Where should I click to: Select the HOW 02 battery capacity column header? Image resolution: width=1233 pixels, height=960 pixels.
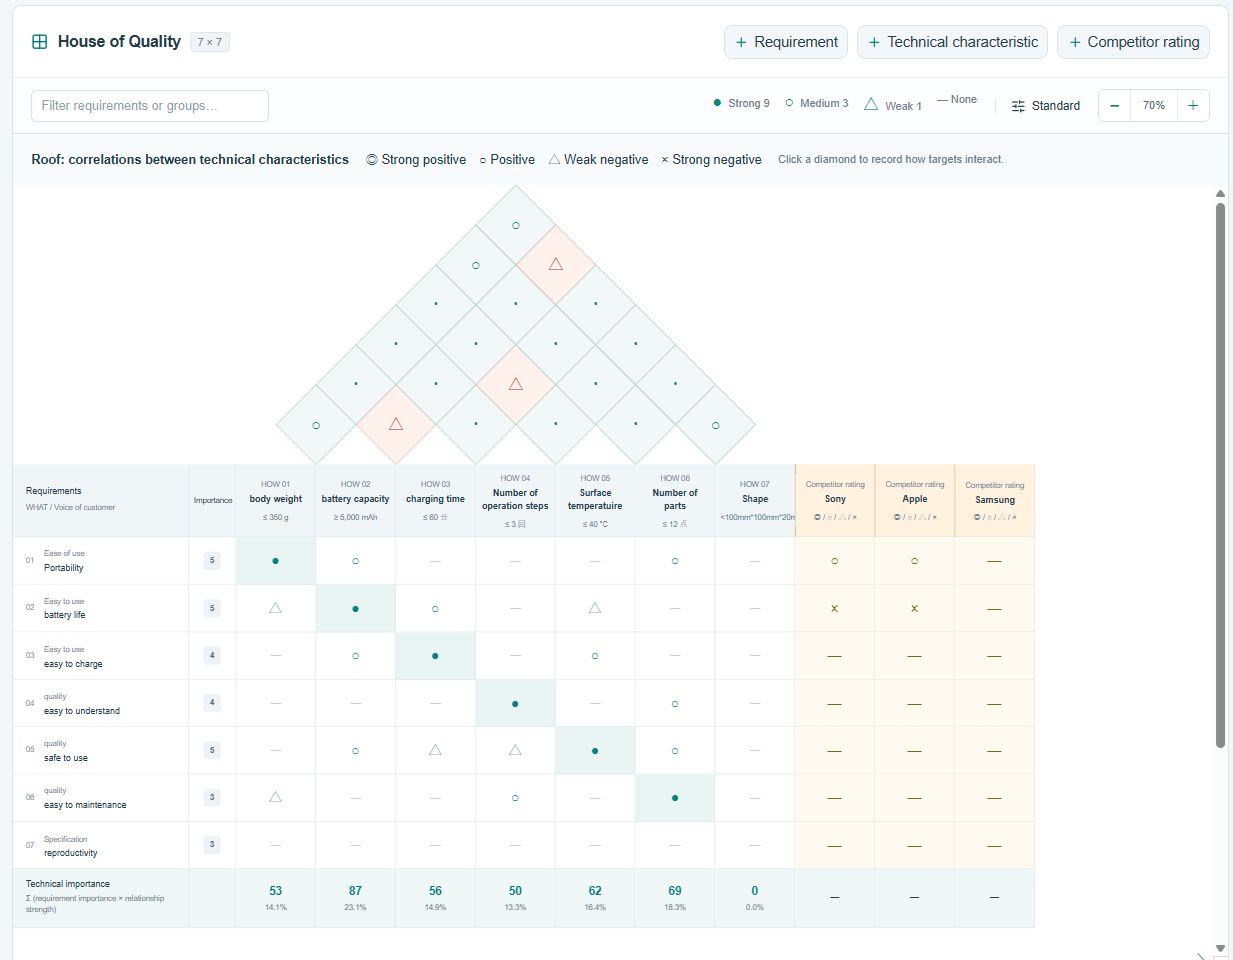356,500
